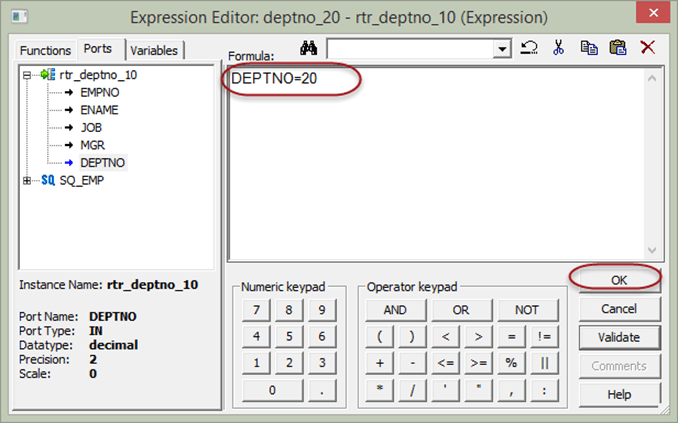Select the DEPTNO port in tree
Viewport: 678px width, 423px height.
click(102, 163)
